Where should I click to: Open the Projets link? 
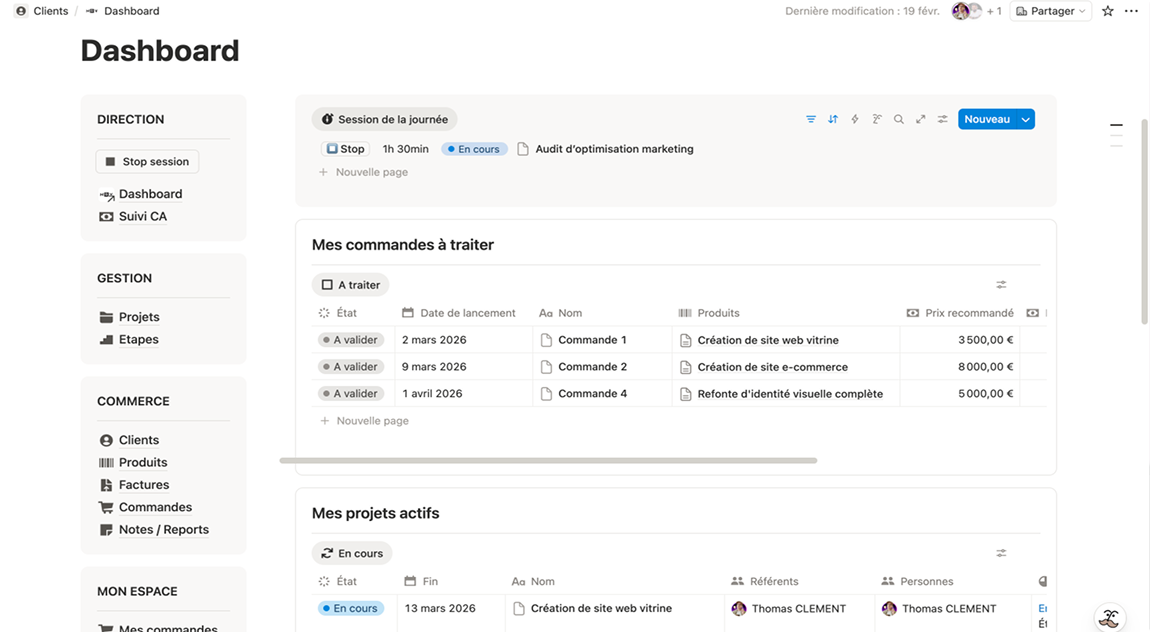pos(129,317)
